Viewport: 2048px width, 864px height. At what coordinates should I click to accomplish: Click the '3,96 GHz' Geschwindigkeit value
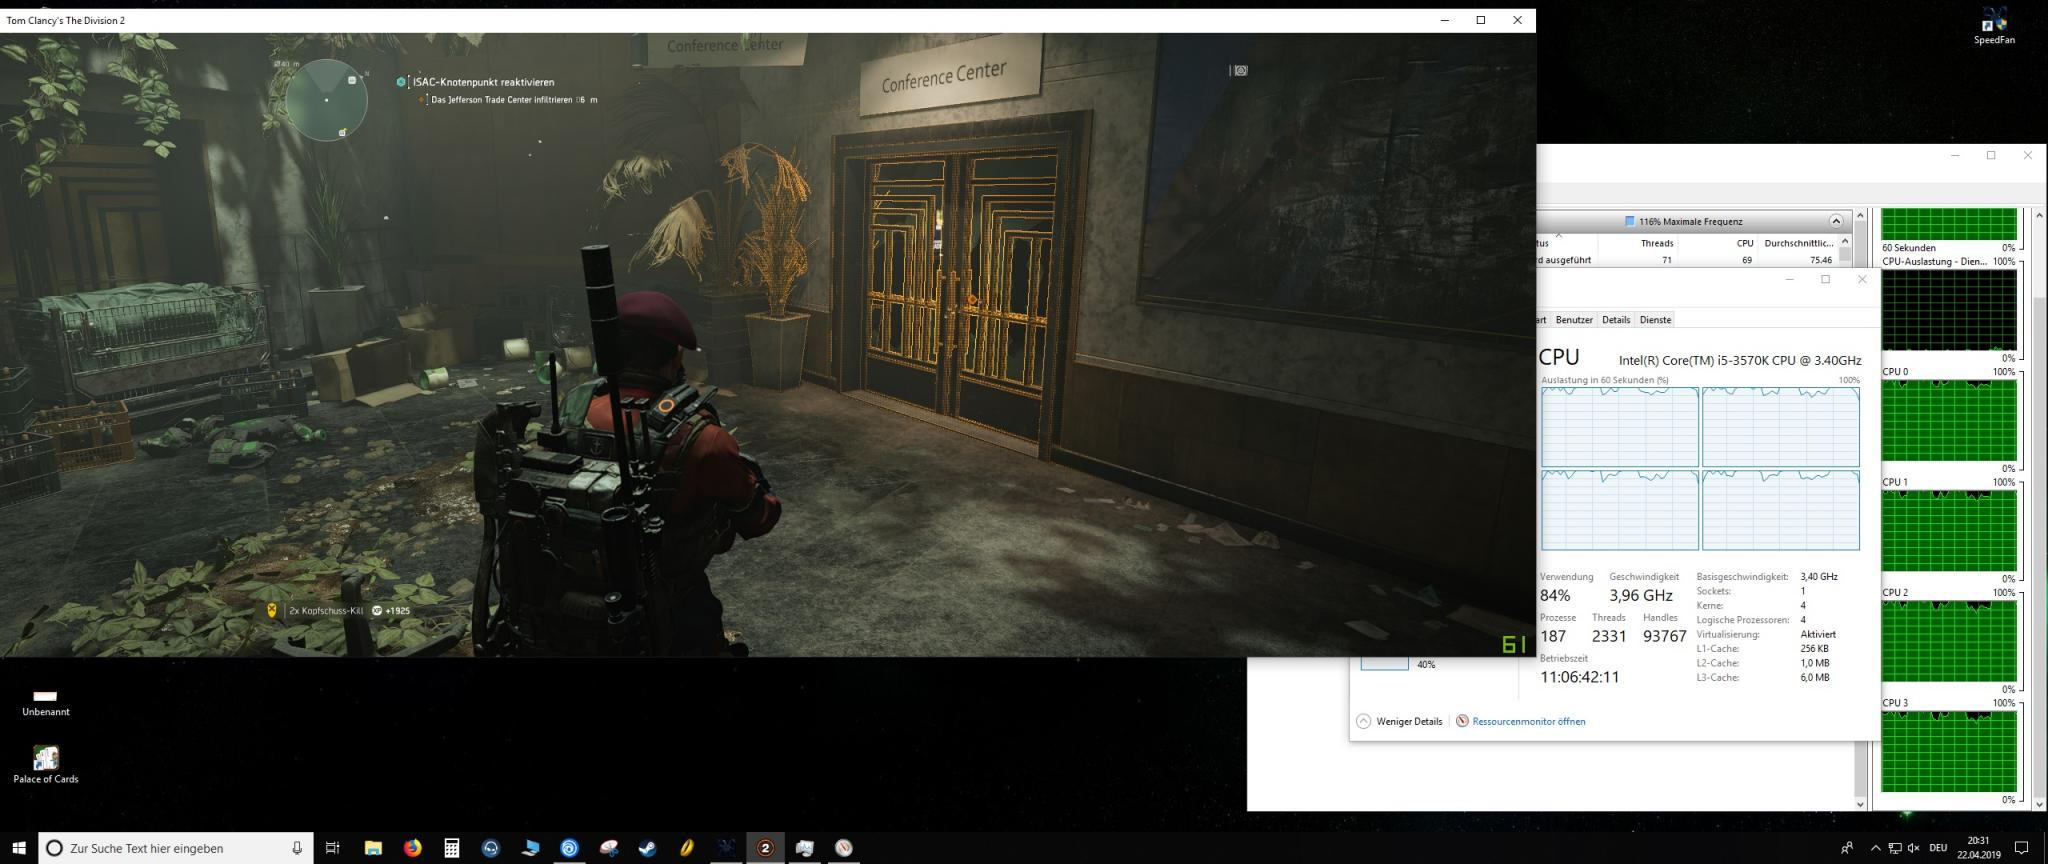(1640, 595)
